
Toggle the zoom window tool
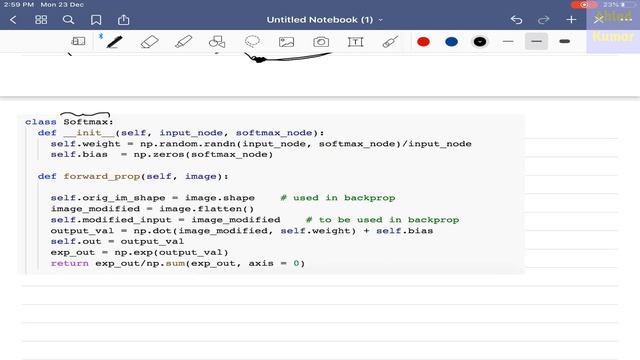[78, 41]
